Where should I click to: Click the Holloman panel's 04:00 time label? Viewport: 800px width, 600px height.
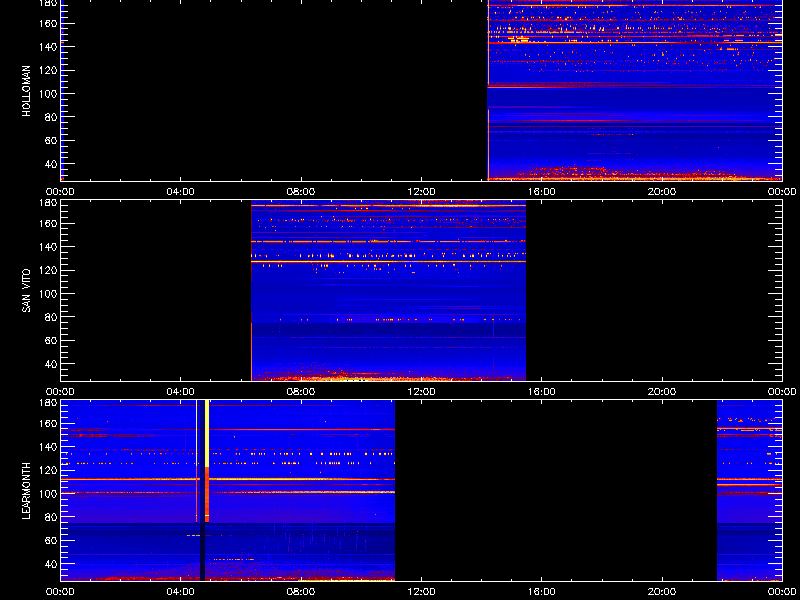click(181, 192)
